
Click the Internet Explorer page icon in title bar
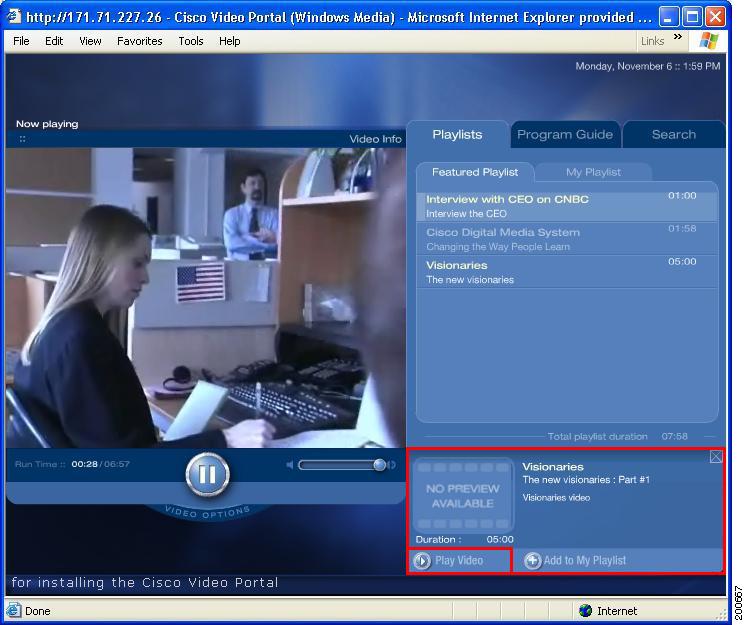pyautogui.click(x=13, y=17)
